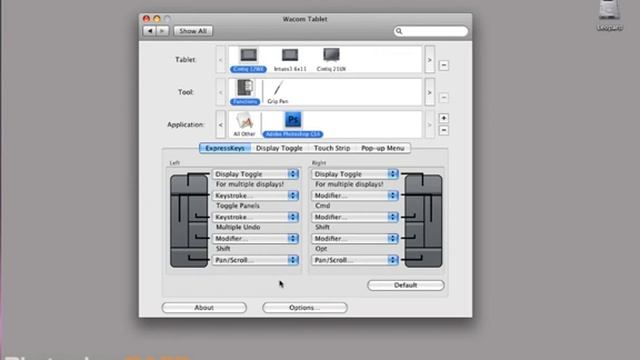The width and height of the screenshot is (640, 360).
Task: Click the Wacom Tablet window title
Action: click(305, 19)
